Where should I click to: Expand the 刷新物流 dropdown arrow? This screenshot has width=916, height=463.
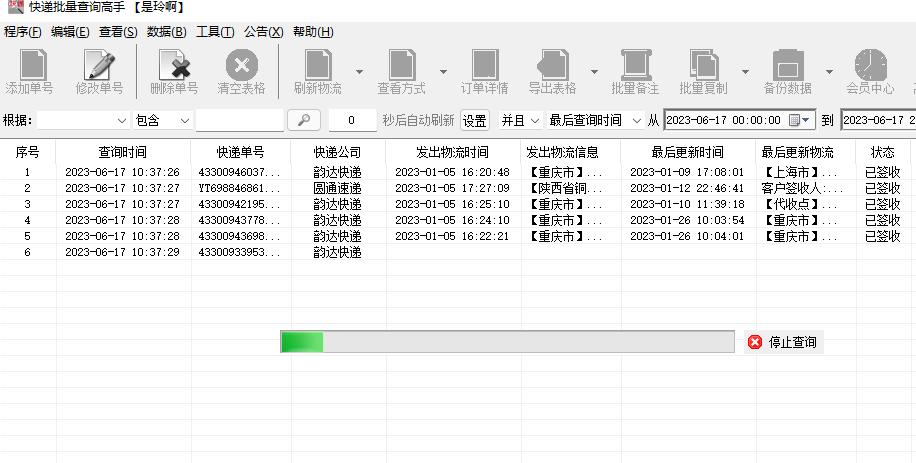point(359,72)
